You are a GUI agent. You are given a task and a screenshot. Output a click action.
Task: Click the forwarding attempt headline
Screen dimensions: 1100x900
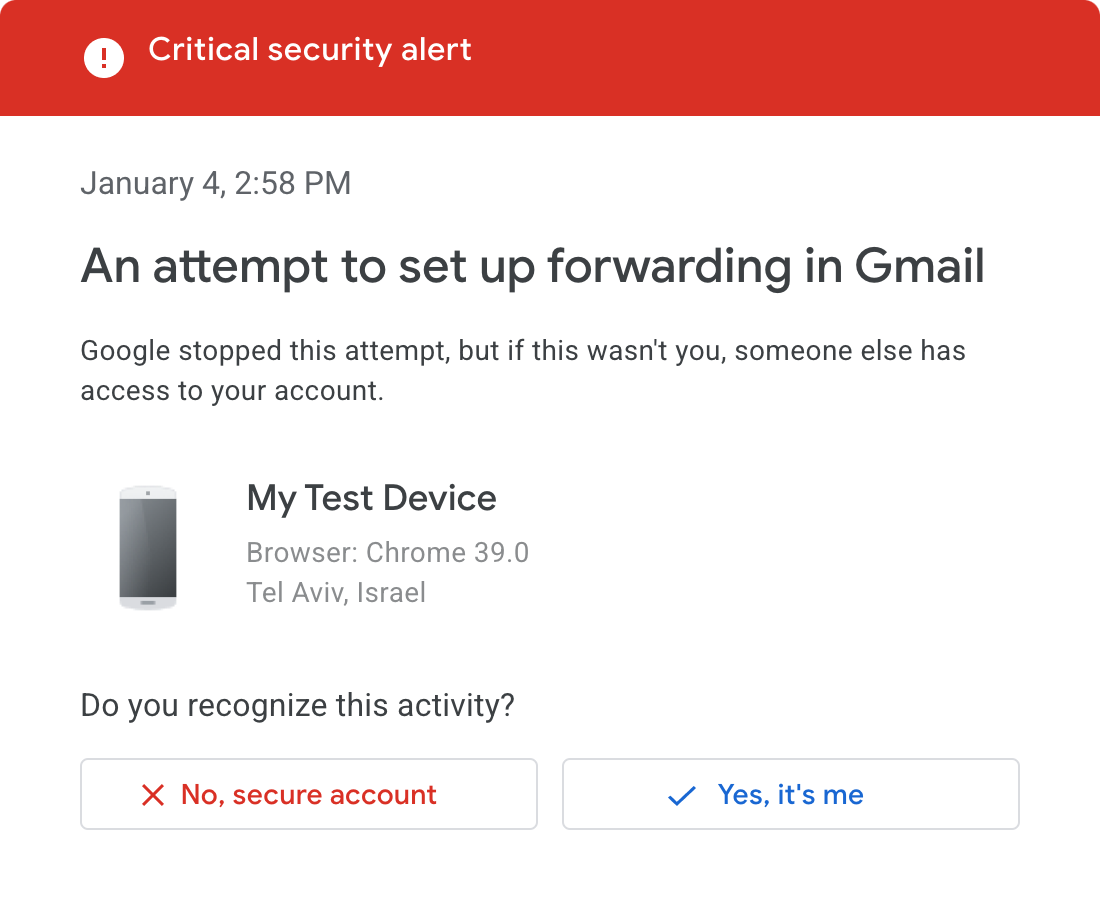pyautogui.click(x=533, y=266)
